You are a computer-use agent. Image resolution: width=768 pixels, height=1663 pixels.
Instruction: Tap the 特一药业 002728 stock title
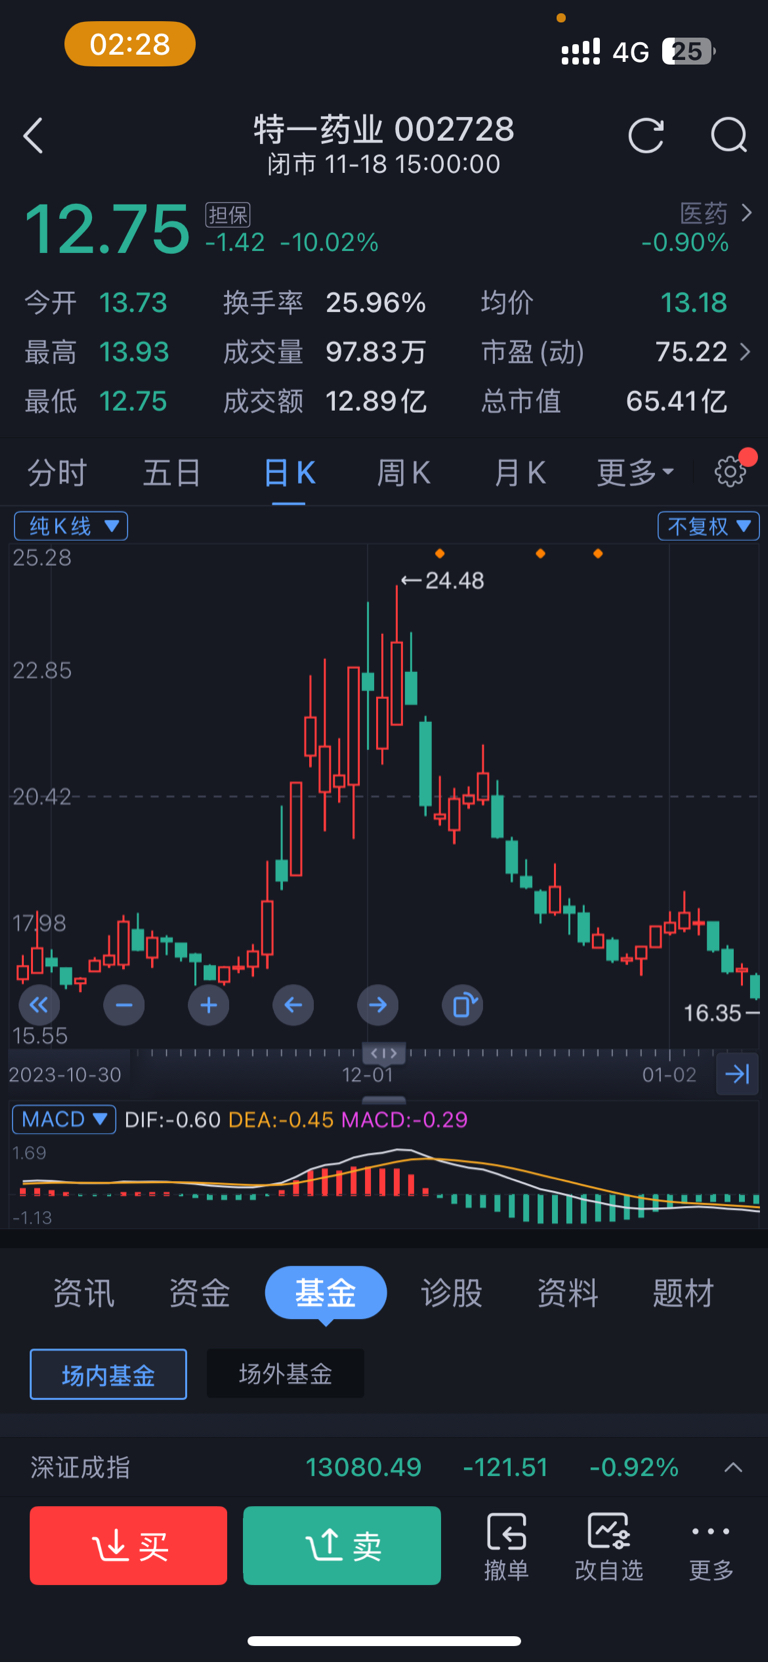tap(384, 129)
